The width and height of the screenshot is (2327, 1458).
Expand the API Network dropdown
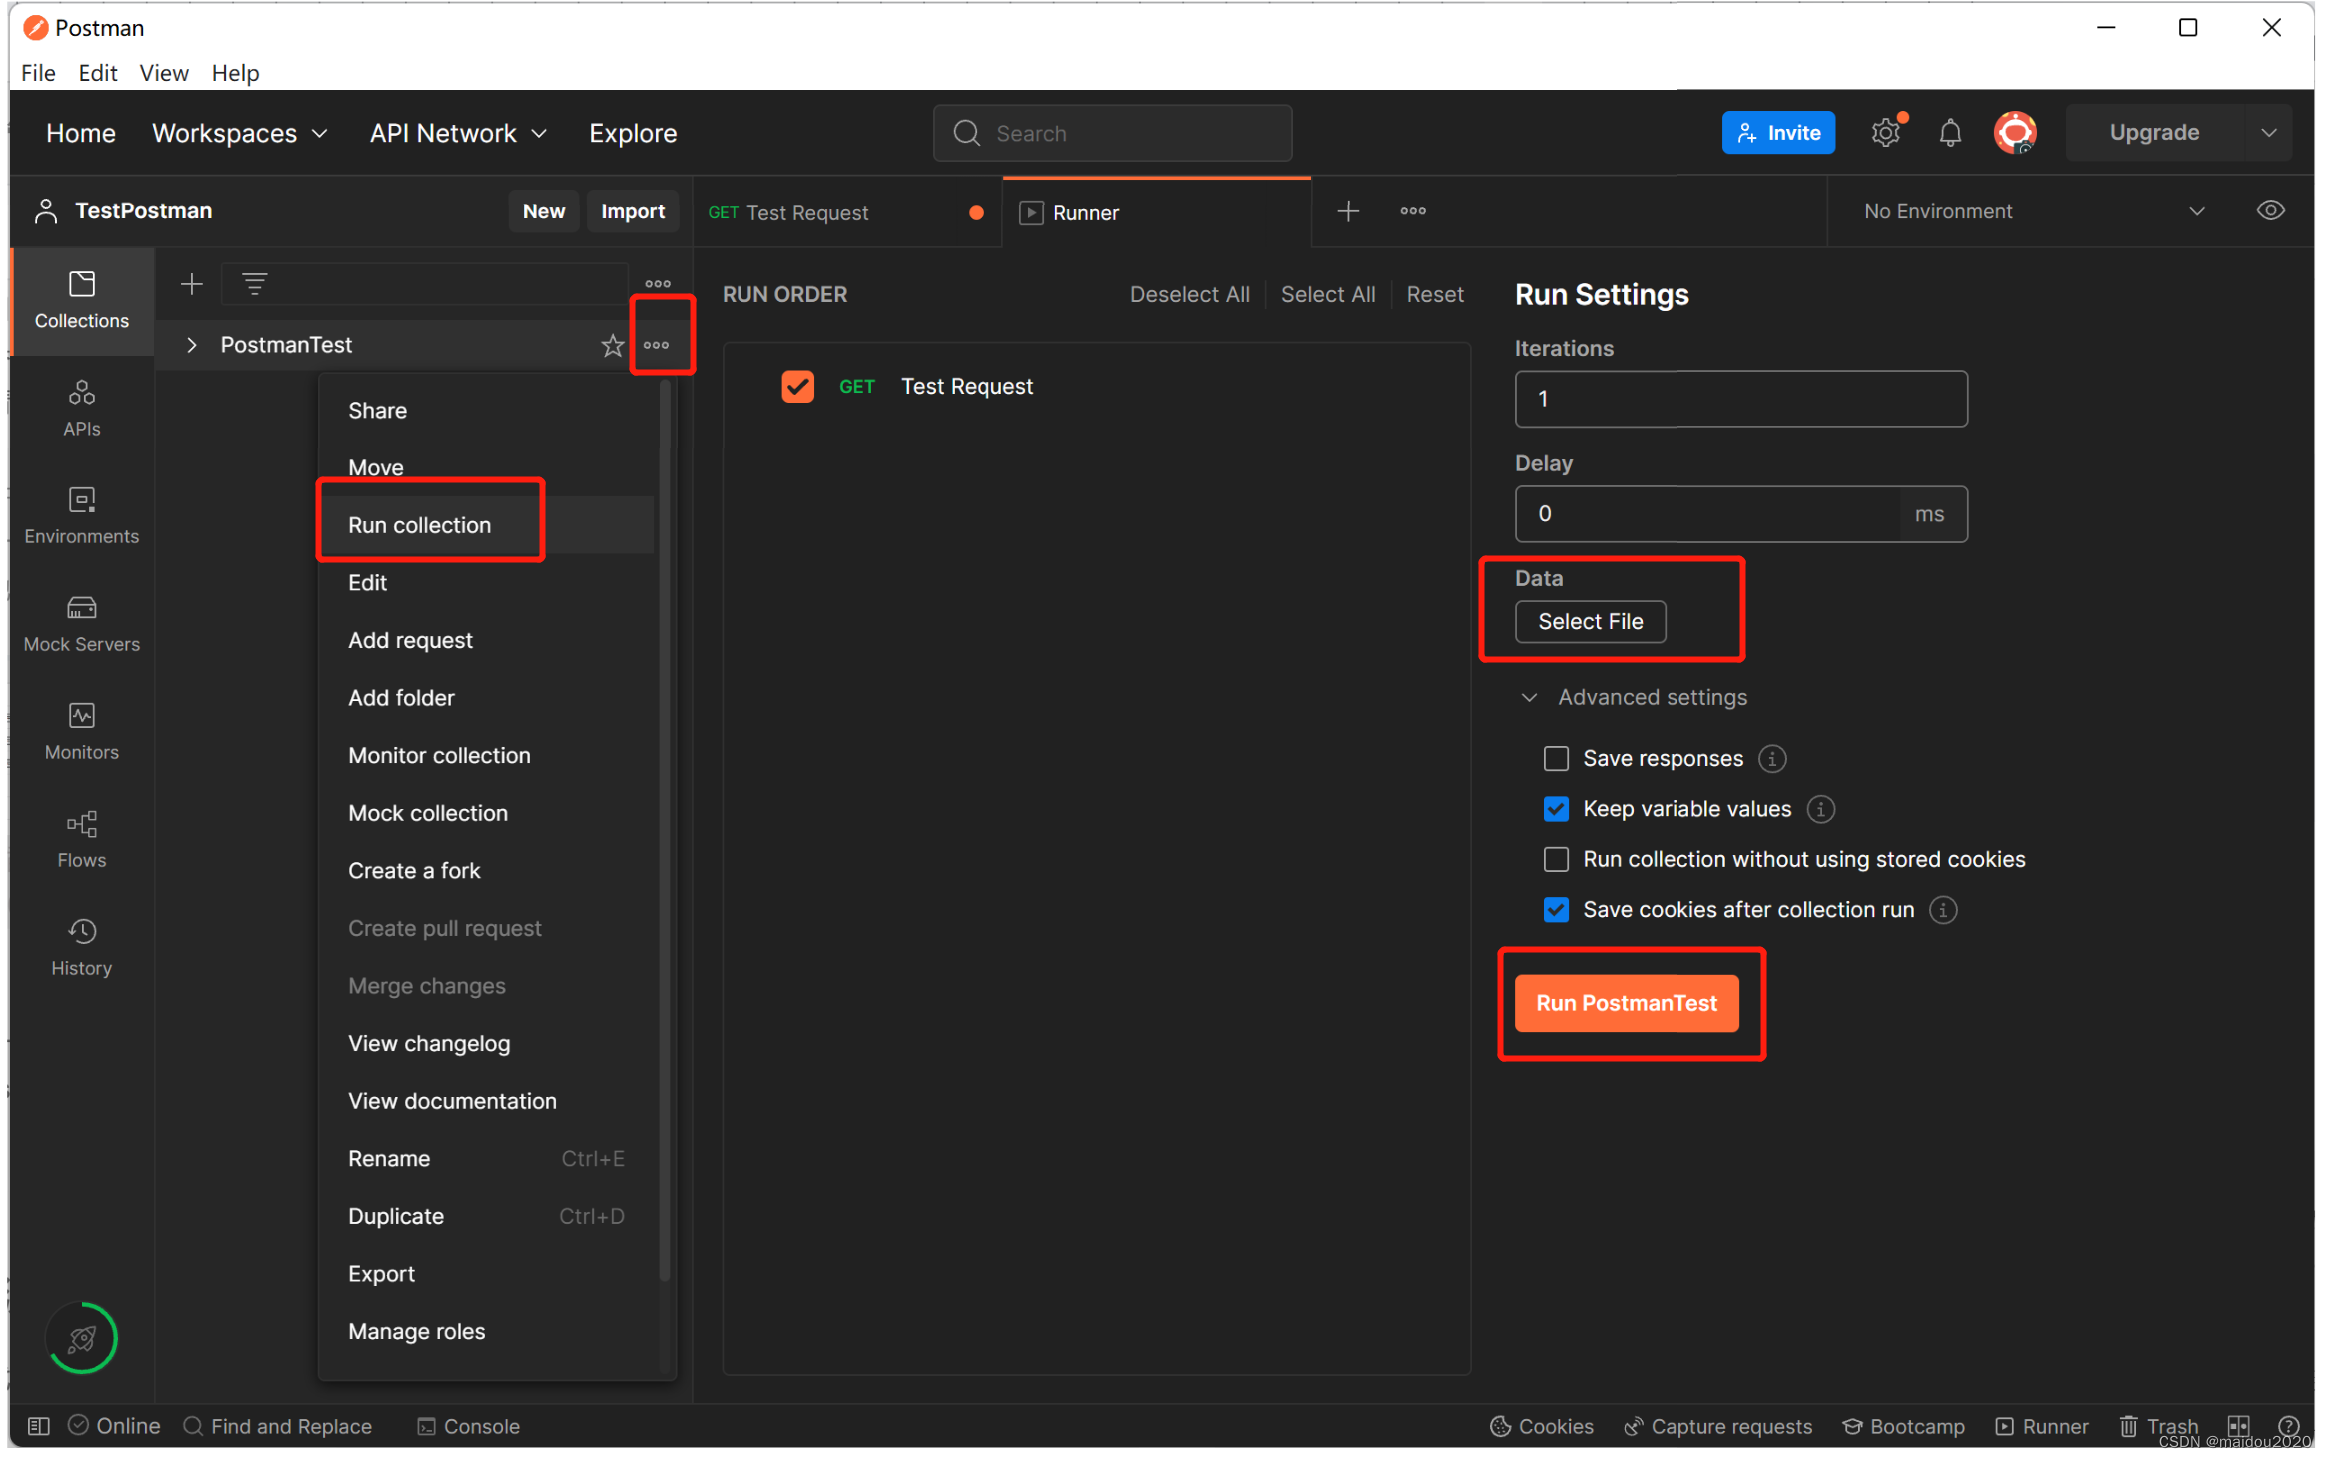(458, 133)
